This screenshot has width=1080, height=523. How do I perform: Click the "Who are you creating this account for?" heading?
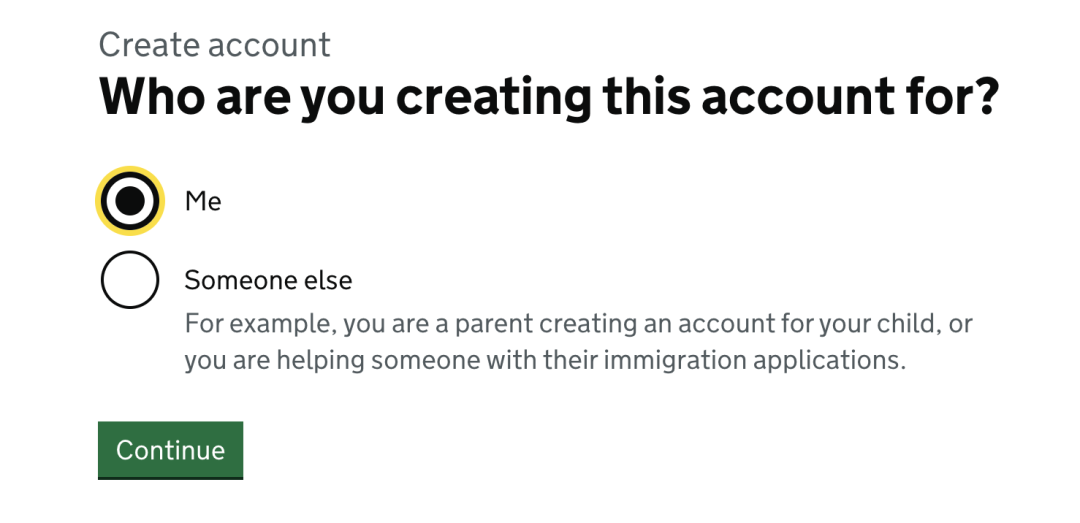click(549, 97)
